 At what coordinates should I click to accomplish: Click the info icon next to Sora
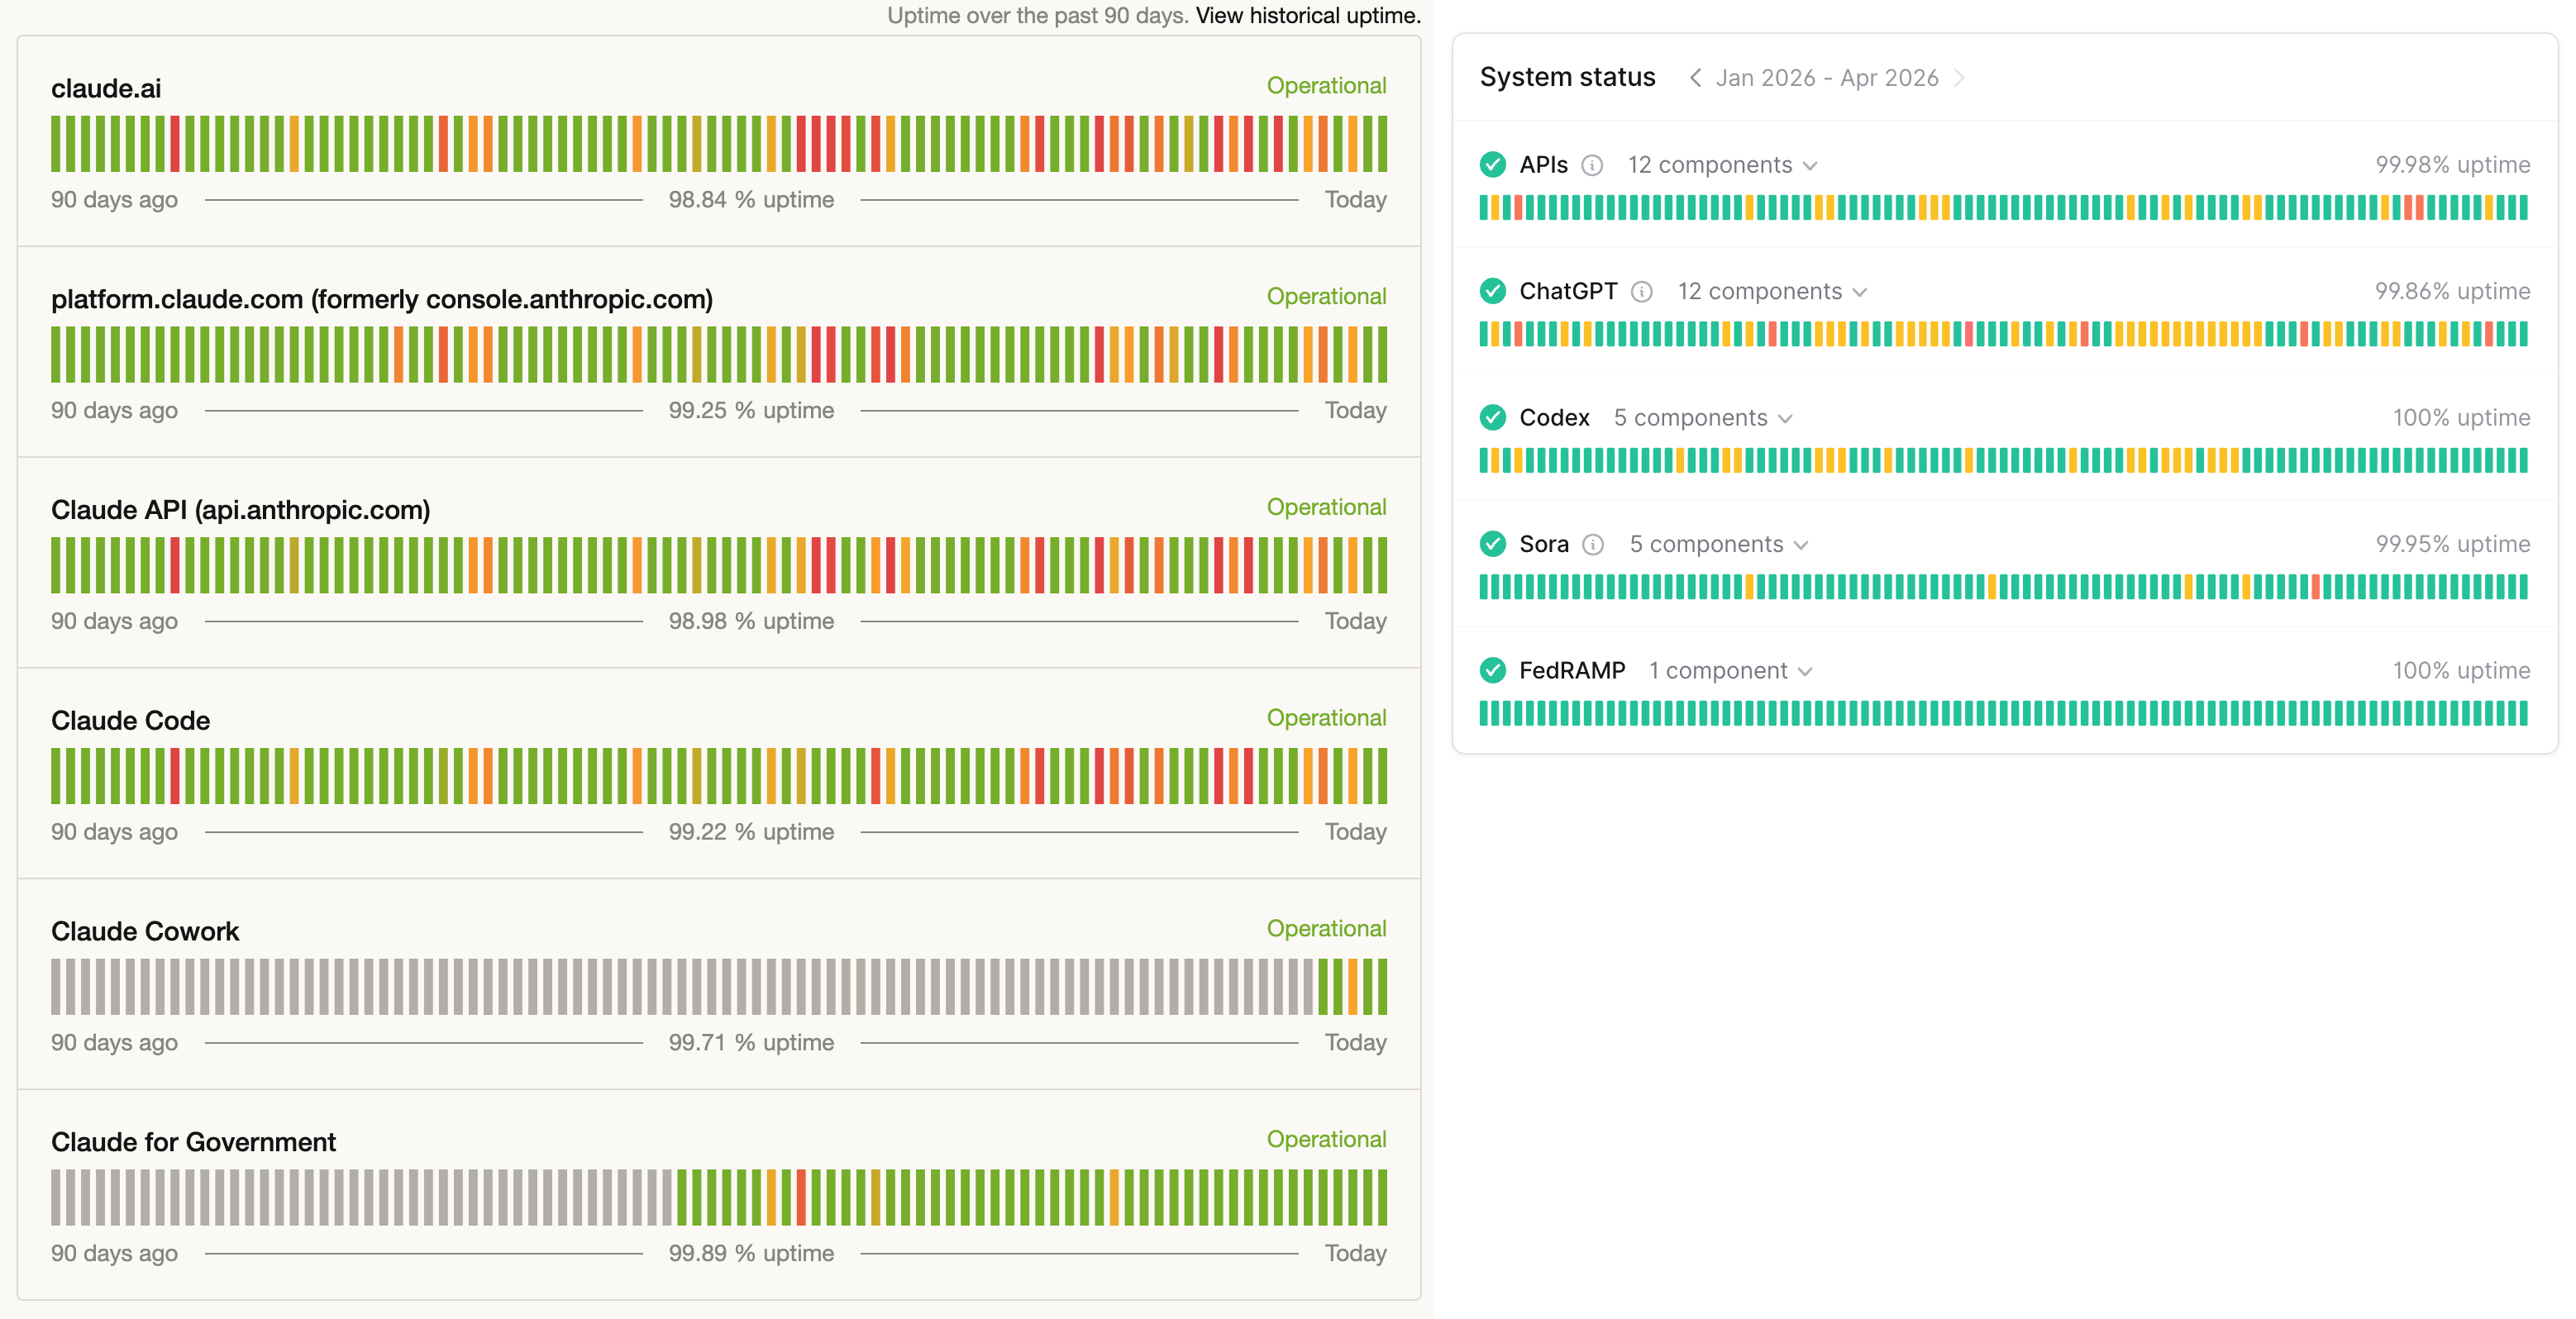tap(1593, 545)
